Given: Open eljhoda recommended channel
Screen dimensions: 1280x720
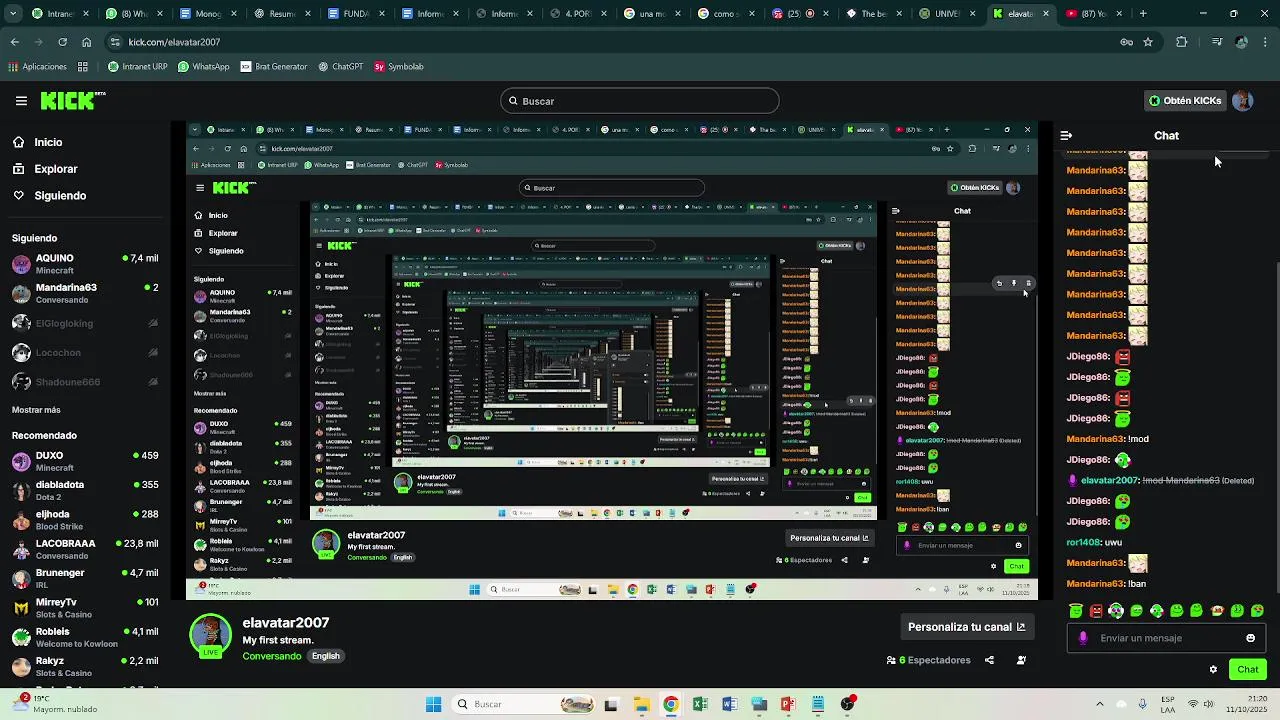Looking at the screenshot, I should (x=85, y=520).
